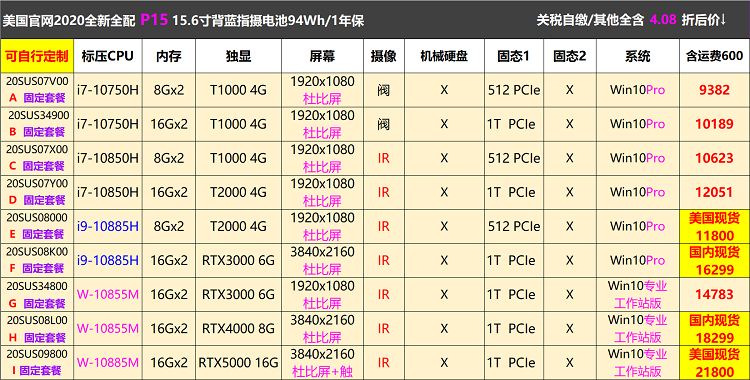Click i7-10750H in package A row
Viewport: 750px width, 380px height.
(x=108, y=90)
